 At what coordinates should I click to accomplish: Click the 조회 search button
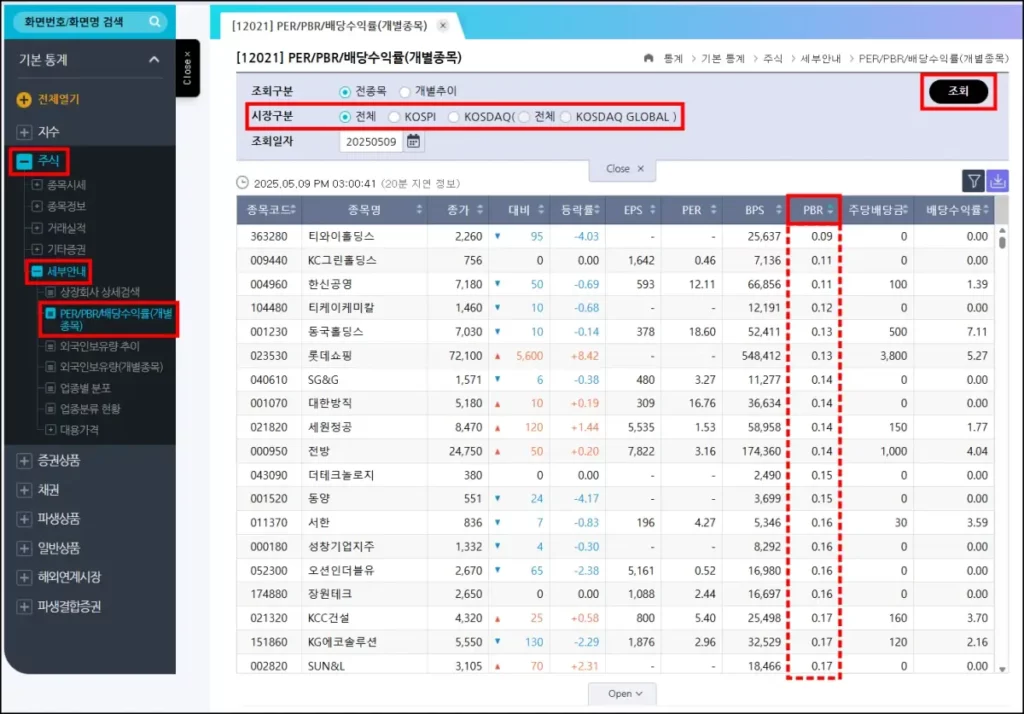[958, 92]
